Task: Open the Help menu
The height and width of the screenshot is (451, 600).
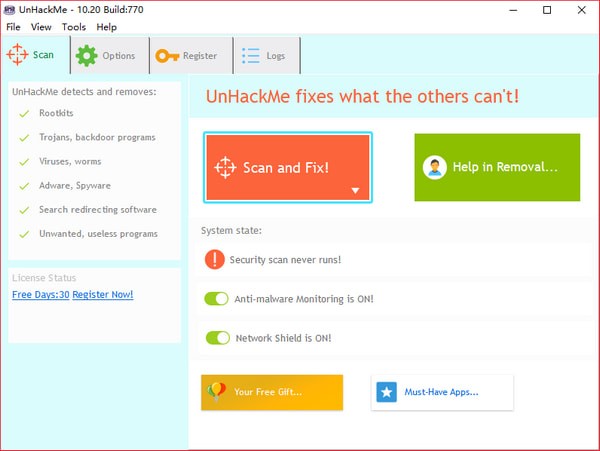Action: (106, 27)
